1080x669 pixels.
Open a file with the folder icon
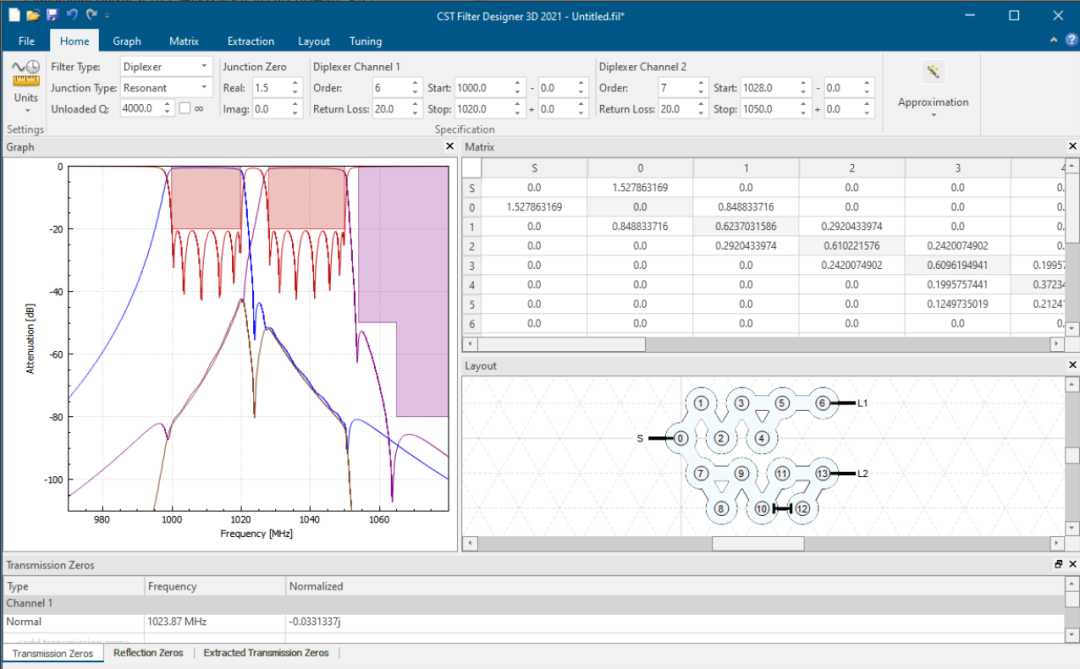pyautogui.click(x=32, y=15)
